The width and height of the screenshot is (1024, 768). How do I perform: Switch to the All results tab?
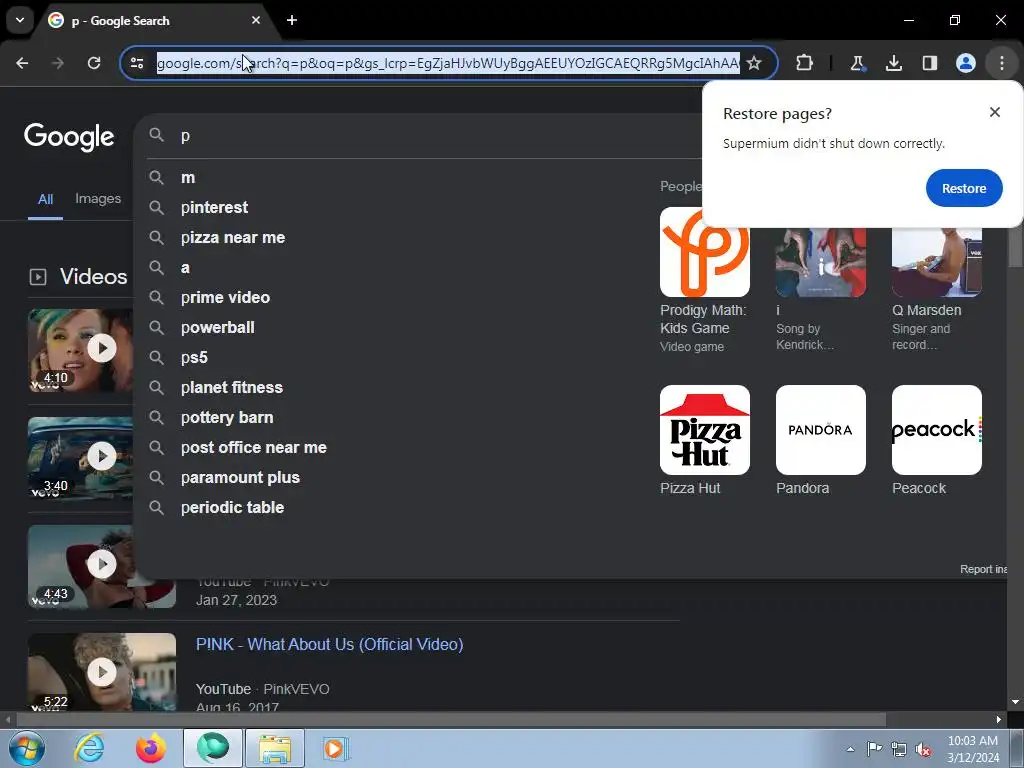click(x=45, y=199)
